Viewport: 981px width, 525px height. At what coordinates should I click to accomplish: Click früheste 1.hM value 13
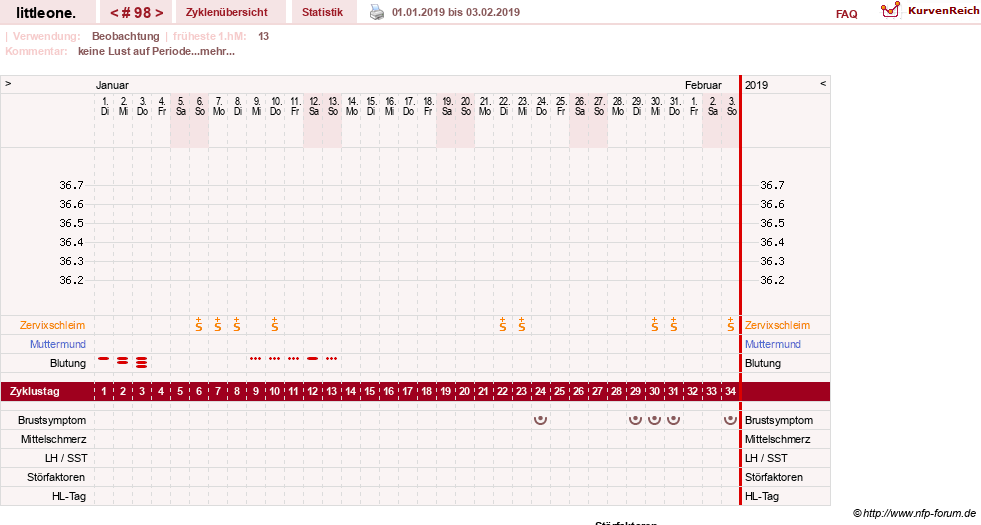[263, 36]
